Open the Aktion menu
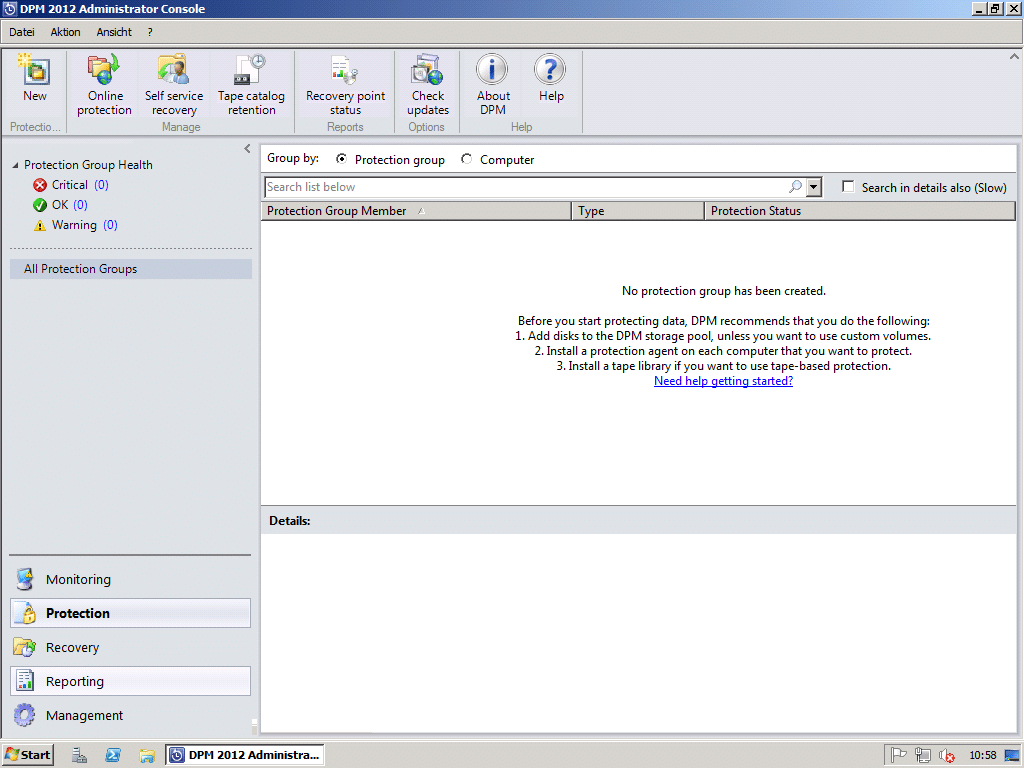Viewport: 1024px width, 768px height. (x=65, y=32)
